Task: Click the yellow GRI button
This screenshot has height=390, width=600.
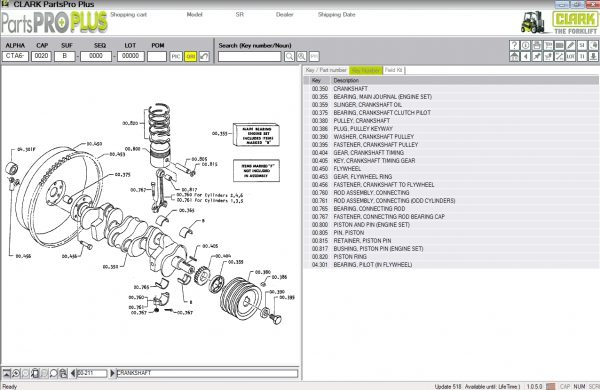Action: point(191,57)
